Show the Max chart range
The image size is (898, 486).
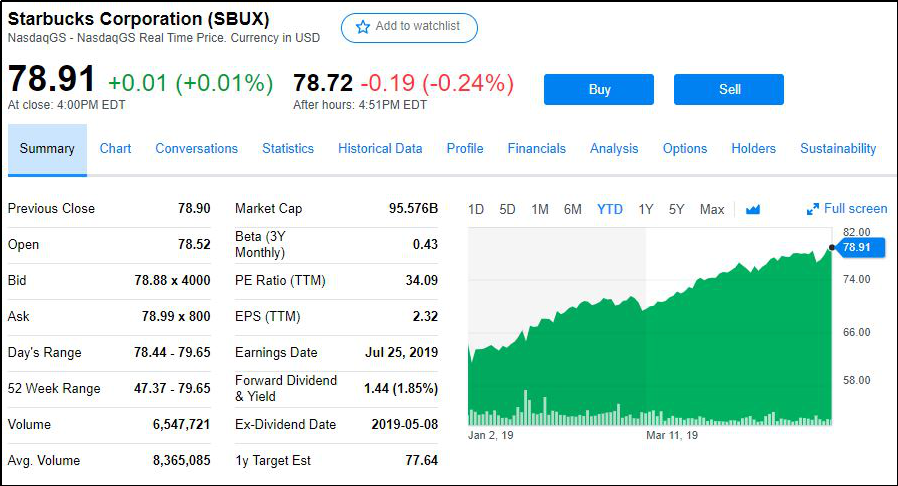[712, 209]
